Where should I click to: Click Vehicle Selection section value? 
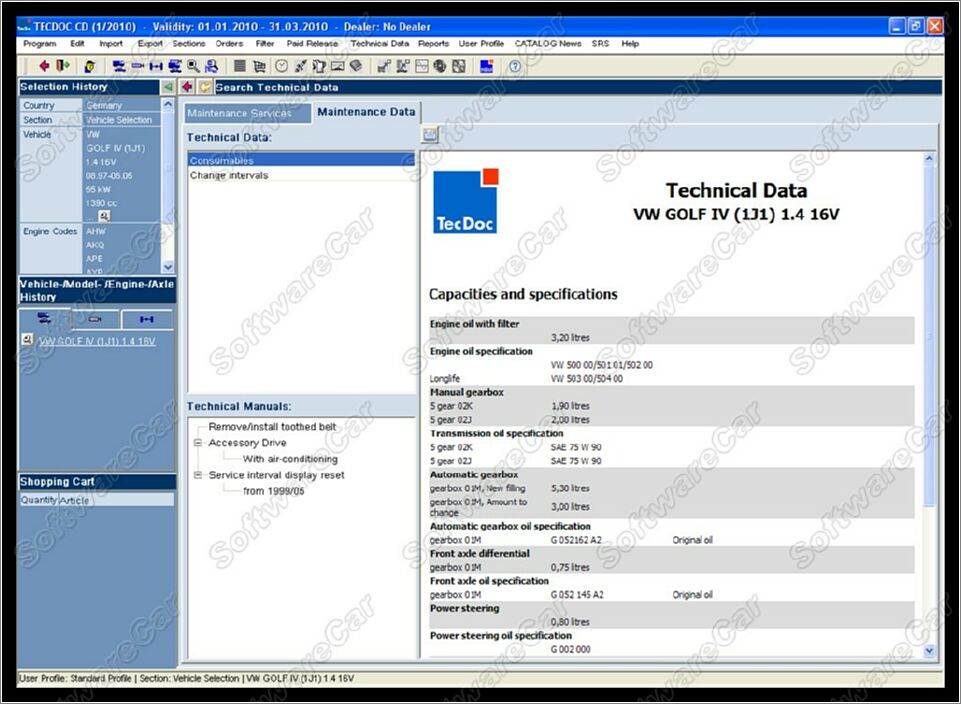(119, 120)
